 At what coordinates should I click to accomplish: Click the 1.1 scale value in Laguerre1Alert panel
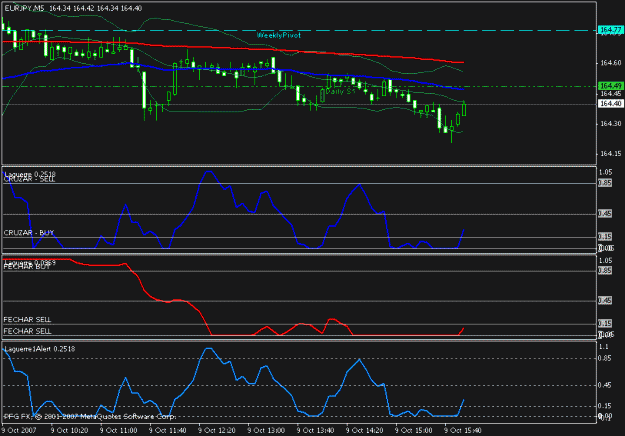coord(604,347)
